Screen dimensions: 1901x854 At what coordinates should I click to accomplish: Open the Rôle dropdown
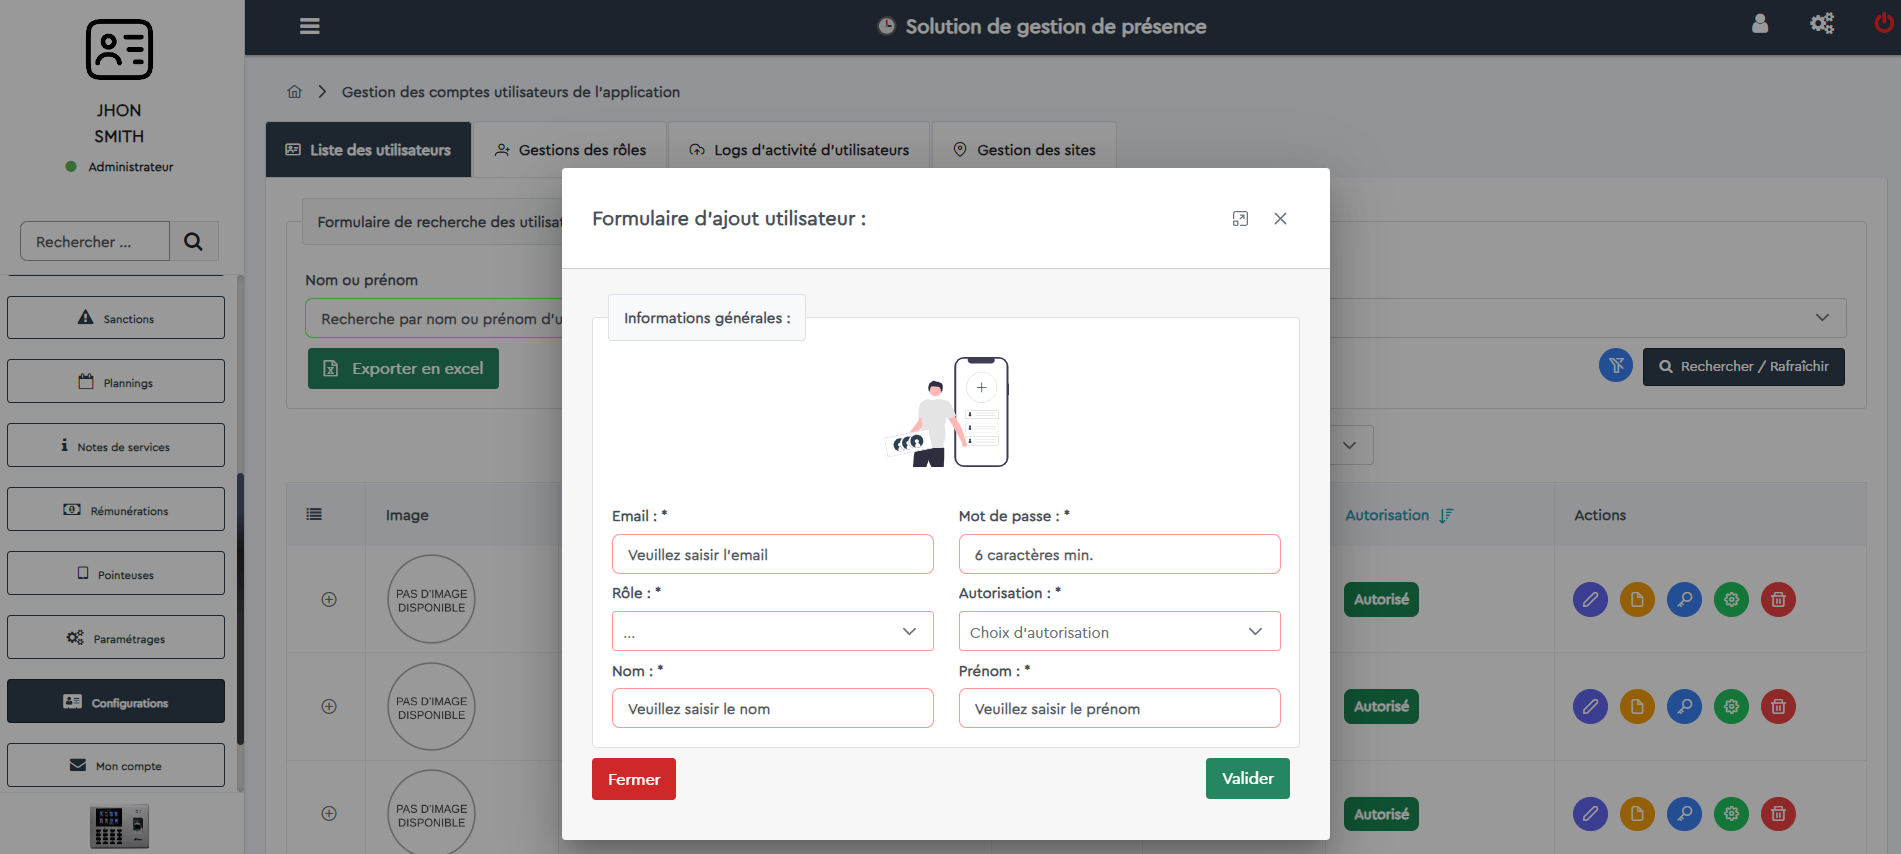tap(772, 631)
